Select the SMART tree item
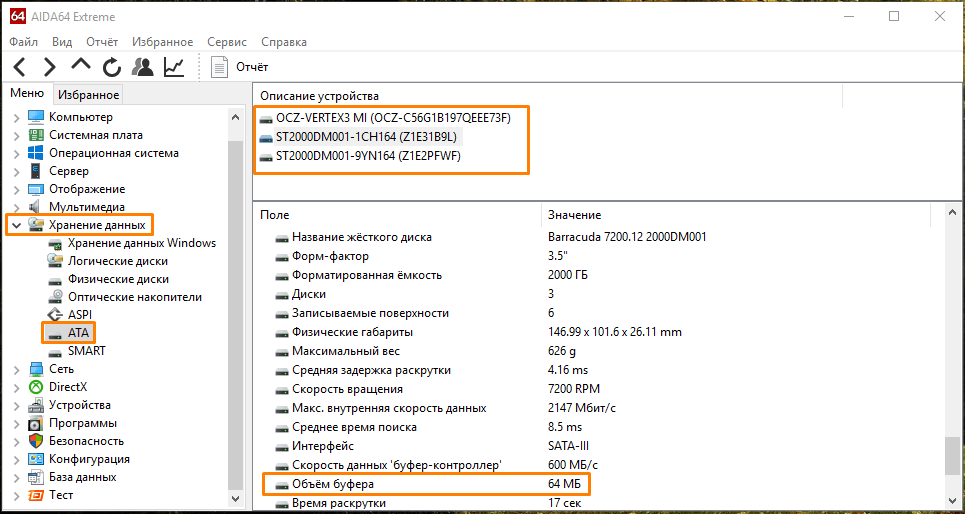 pos(86,351)
